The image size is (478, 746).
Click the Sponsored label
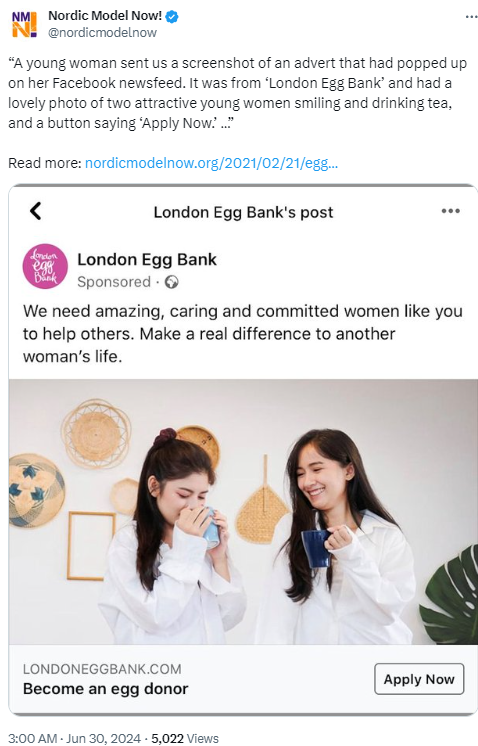(x=114, y=282)
